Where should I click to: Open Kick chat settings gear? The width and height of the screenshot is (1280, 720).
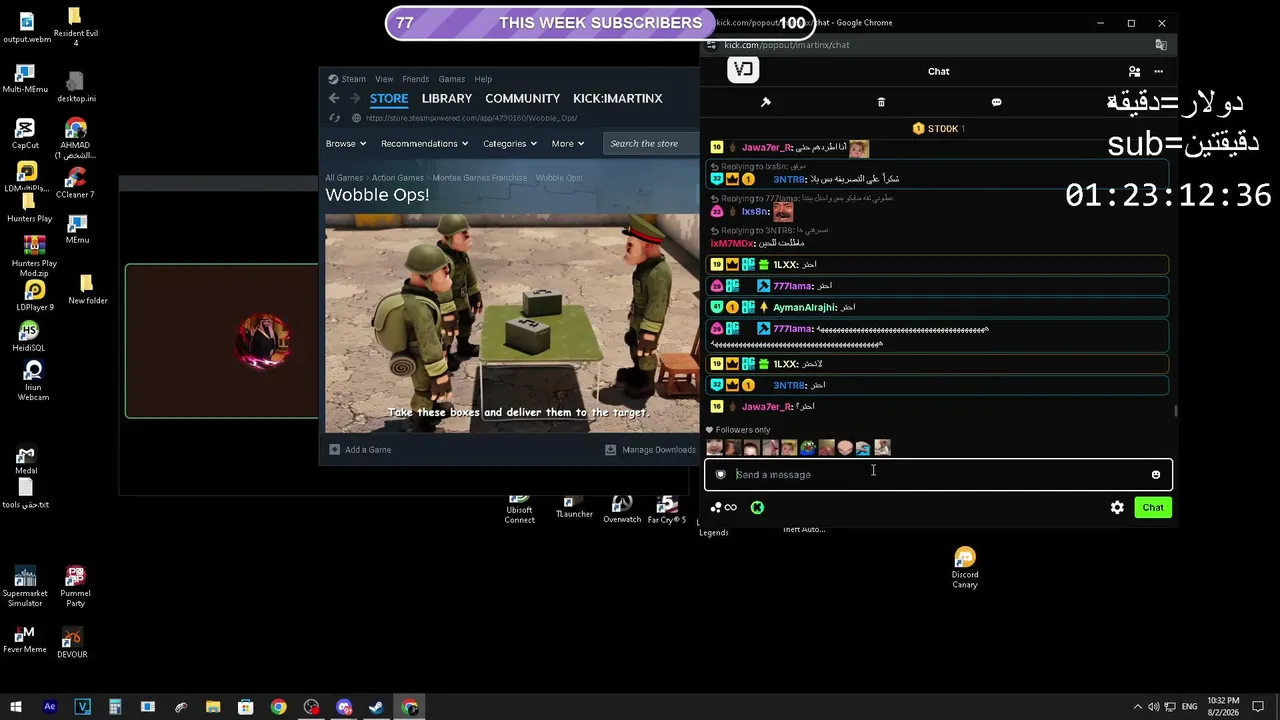pos(1117,508)
